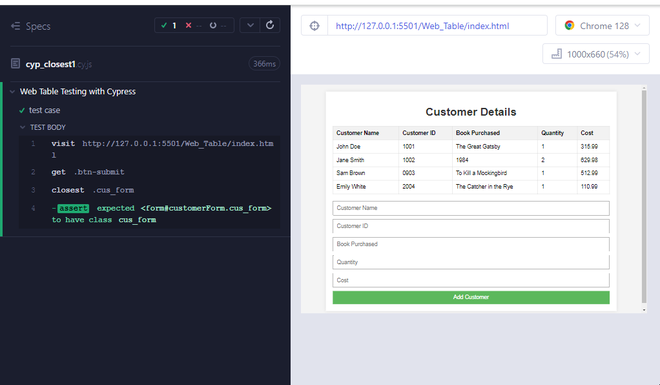Click the scrollbar down arrow in preview
The image size is (660, 385).
pos(644,310)
